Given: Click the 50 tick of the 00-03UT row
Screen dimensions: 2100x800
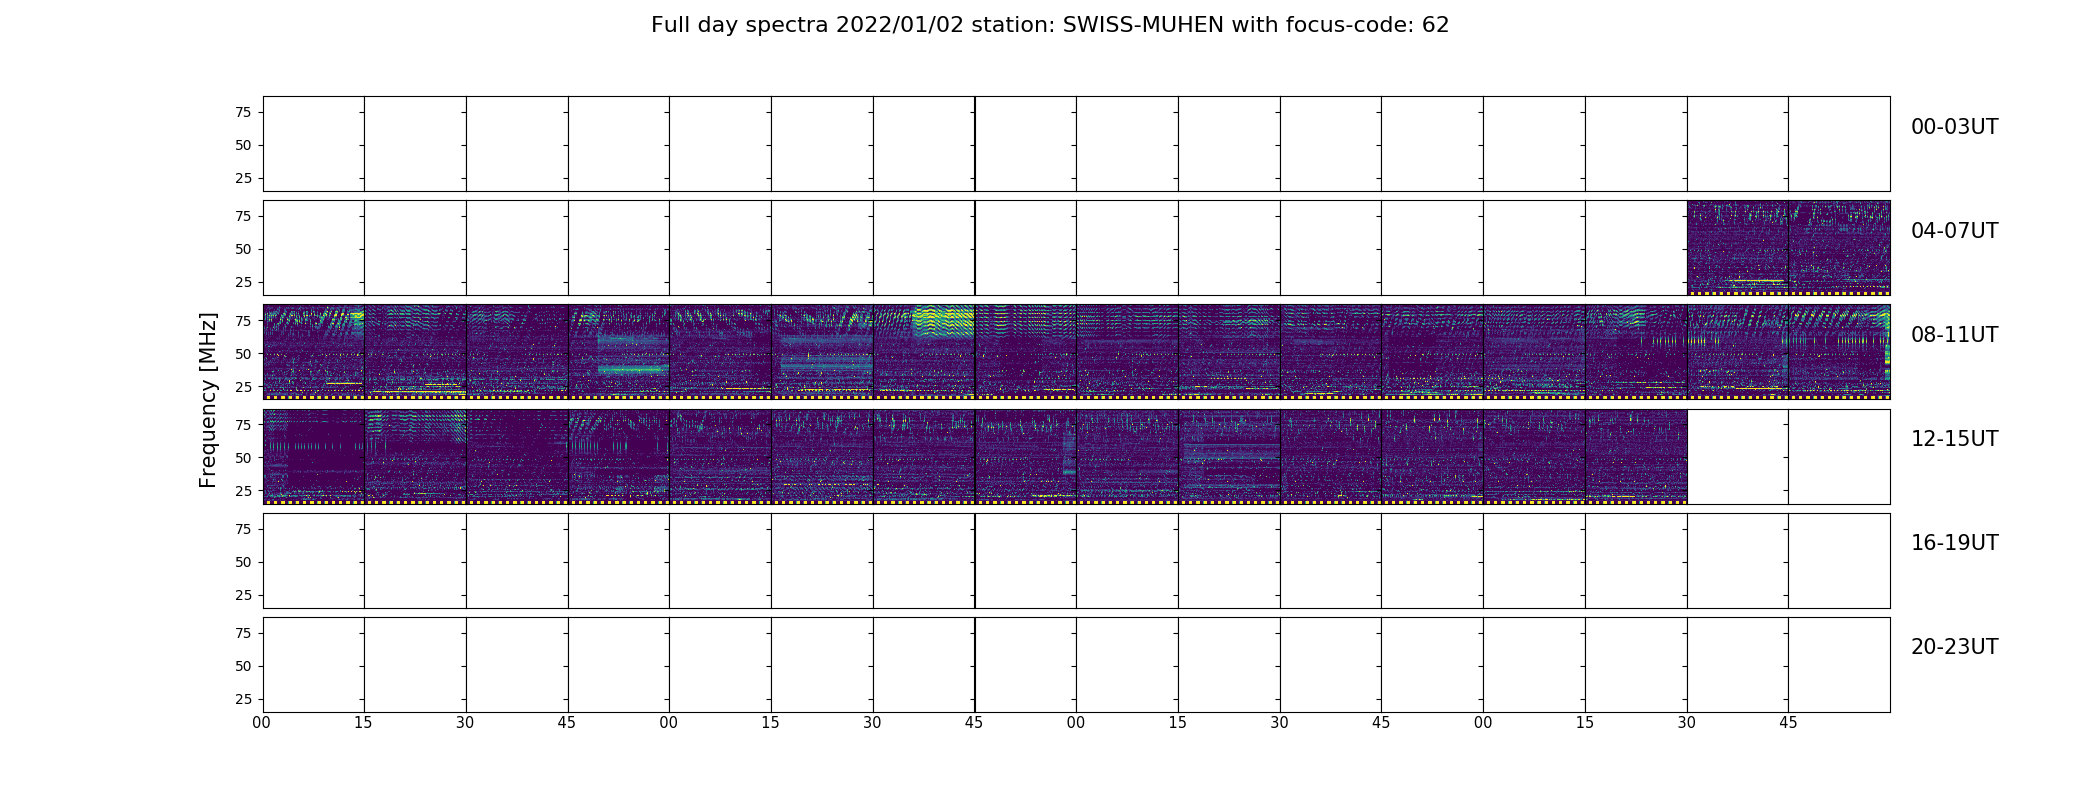Looking at the screenshot, I should [243, 145].
